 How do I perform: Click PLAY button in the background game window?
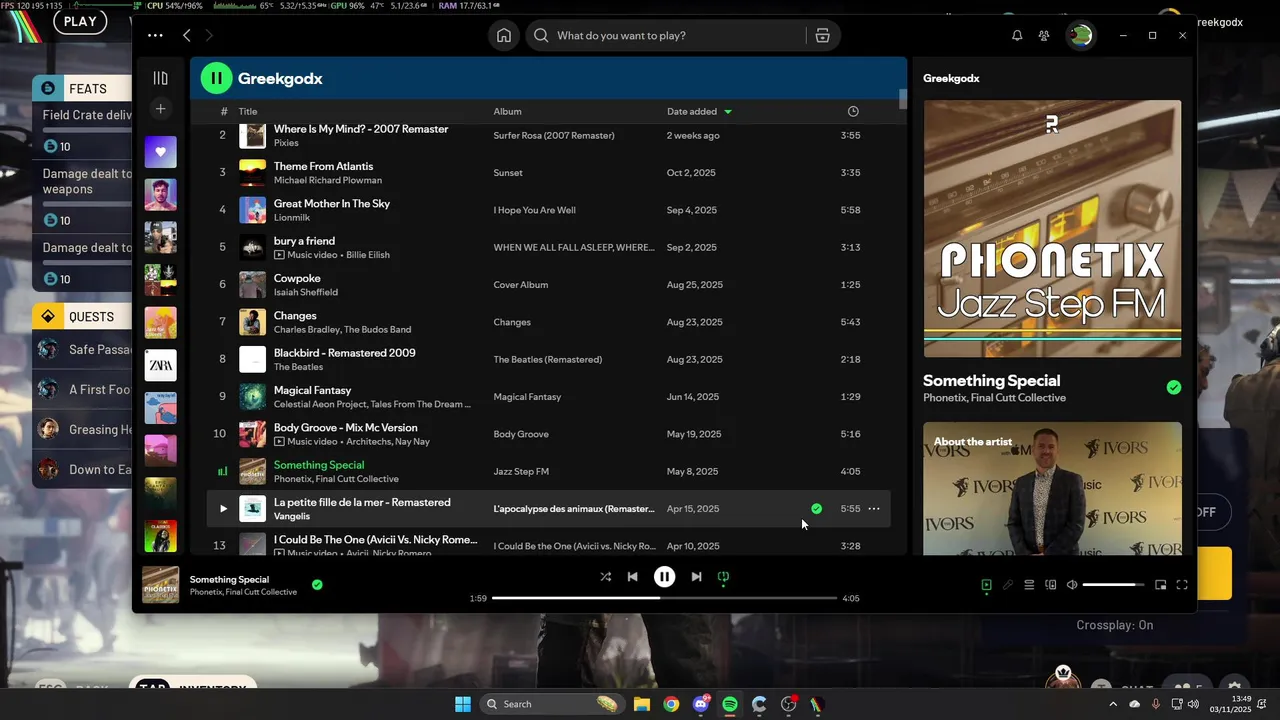80,21
